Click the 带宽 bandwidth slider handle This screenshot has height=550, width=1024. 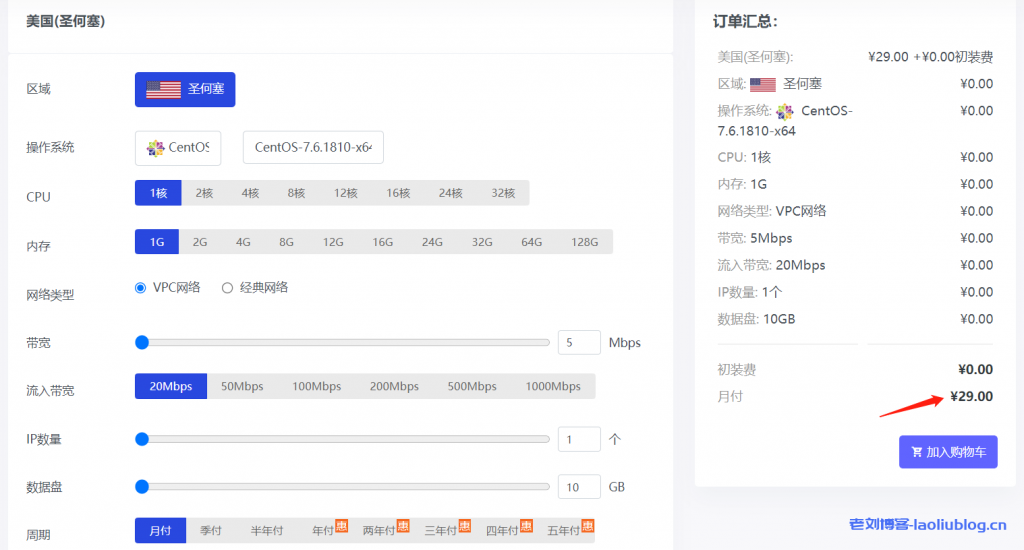[142, 342]
